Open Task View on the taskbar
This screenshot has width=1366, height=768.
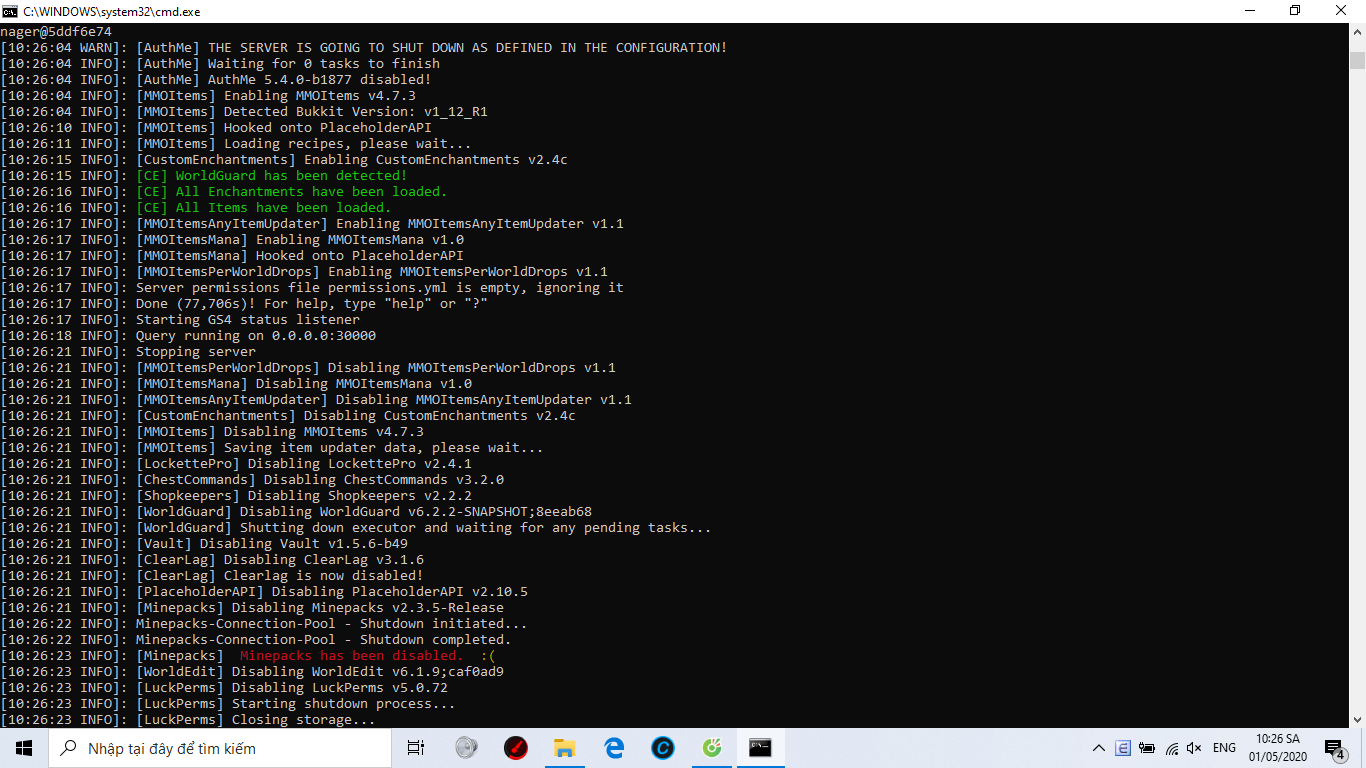tap(416, 748)
